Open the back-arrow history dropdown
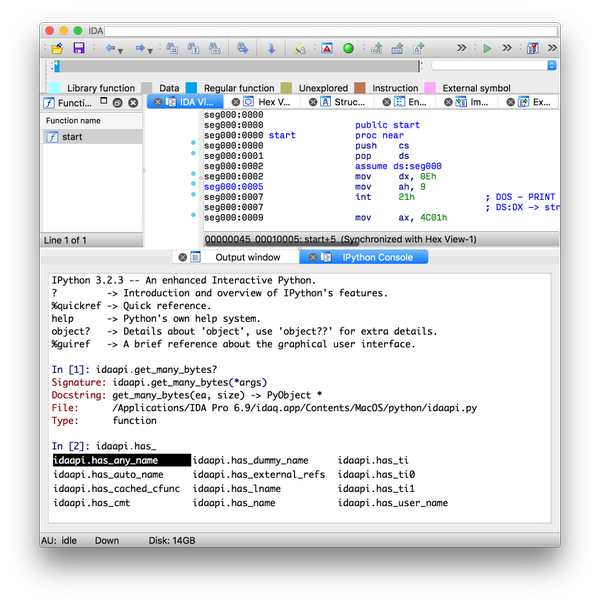The width and height of the screenshot is (600, 604). coord(120,51)
